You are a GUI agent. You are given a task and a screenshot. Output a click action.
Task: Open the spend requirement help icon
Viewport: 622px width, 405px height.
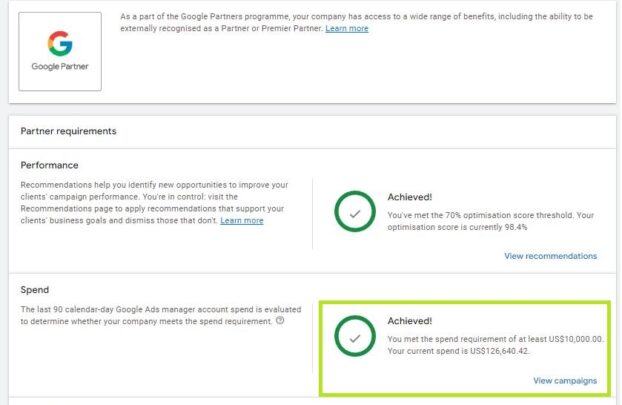280,321
